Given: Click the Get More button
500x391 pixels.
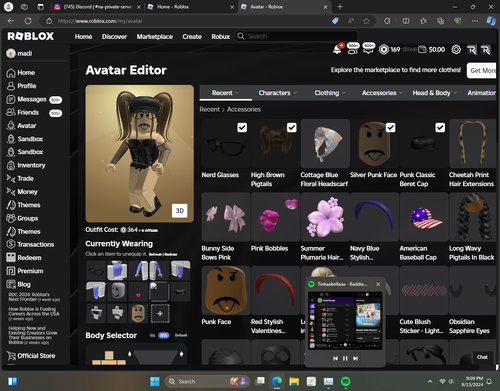Looking at the screenshot, I should coord(482,70).
